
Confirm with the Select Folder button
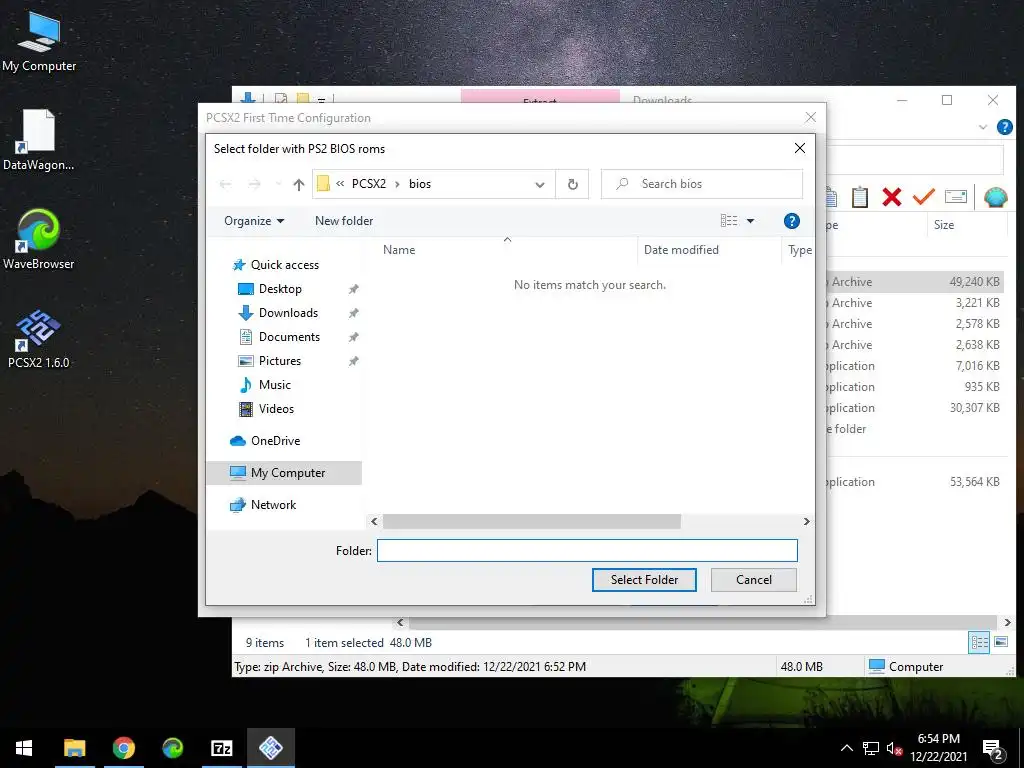[x=644, y=580]
